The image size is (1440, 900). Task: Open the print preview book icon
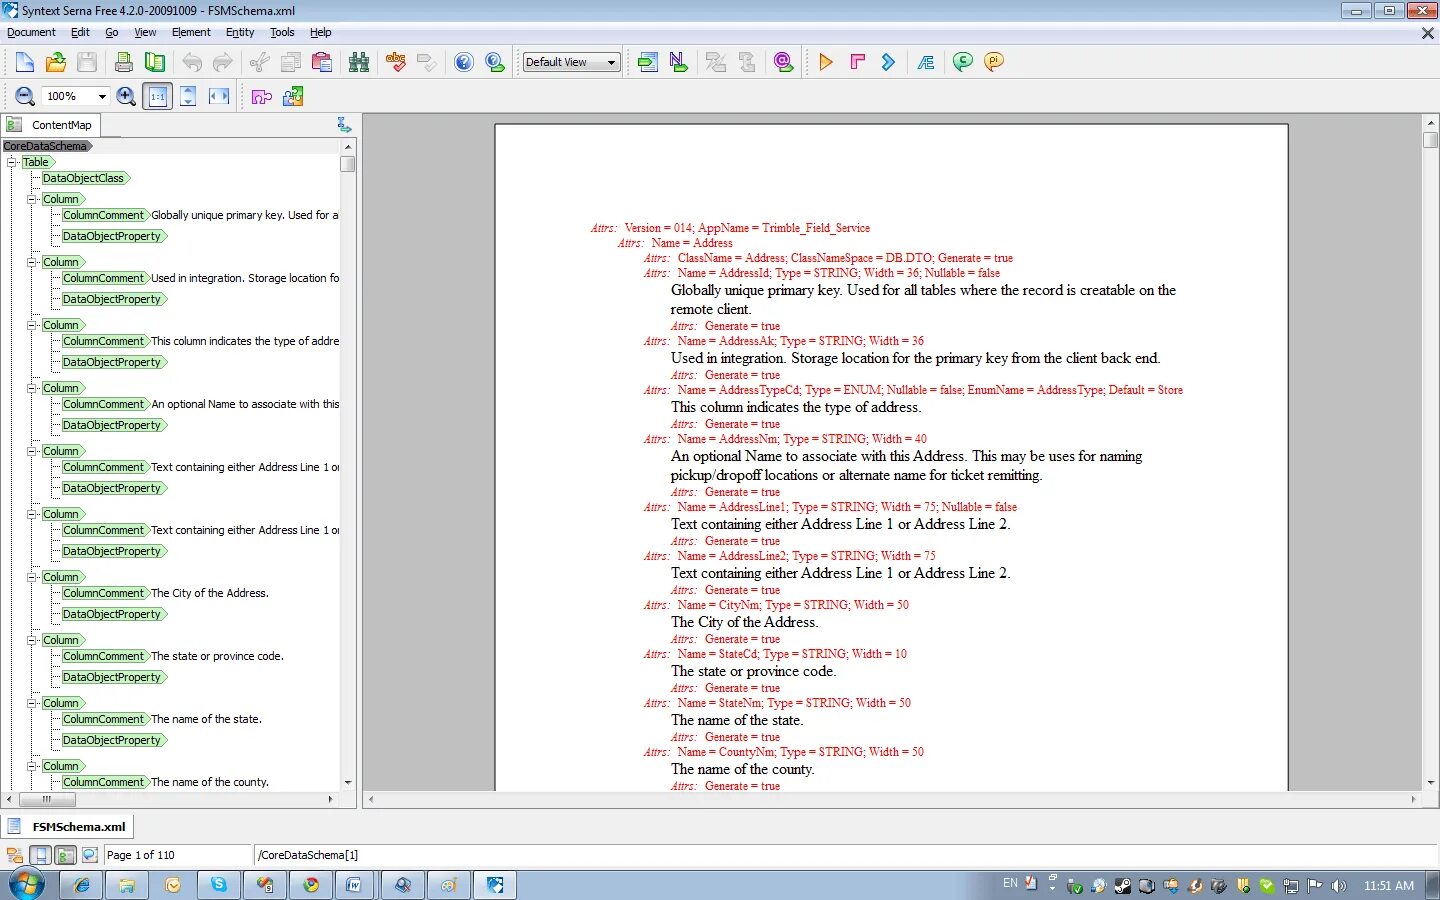(x=155, y=62)
